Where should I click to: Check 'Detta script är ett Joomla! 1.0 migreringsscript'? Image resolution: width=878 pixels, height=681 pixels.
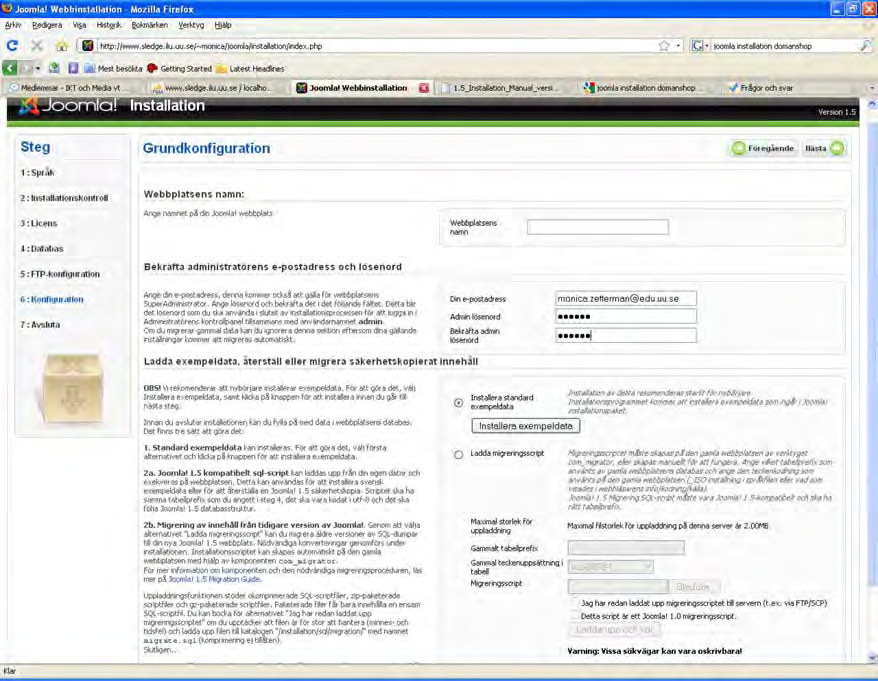coord(575,615)
